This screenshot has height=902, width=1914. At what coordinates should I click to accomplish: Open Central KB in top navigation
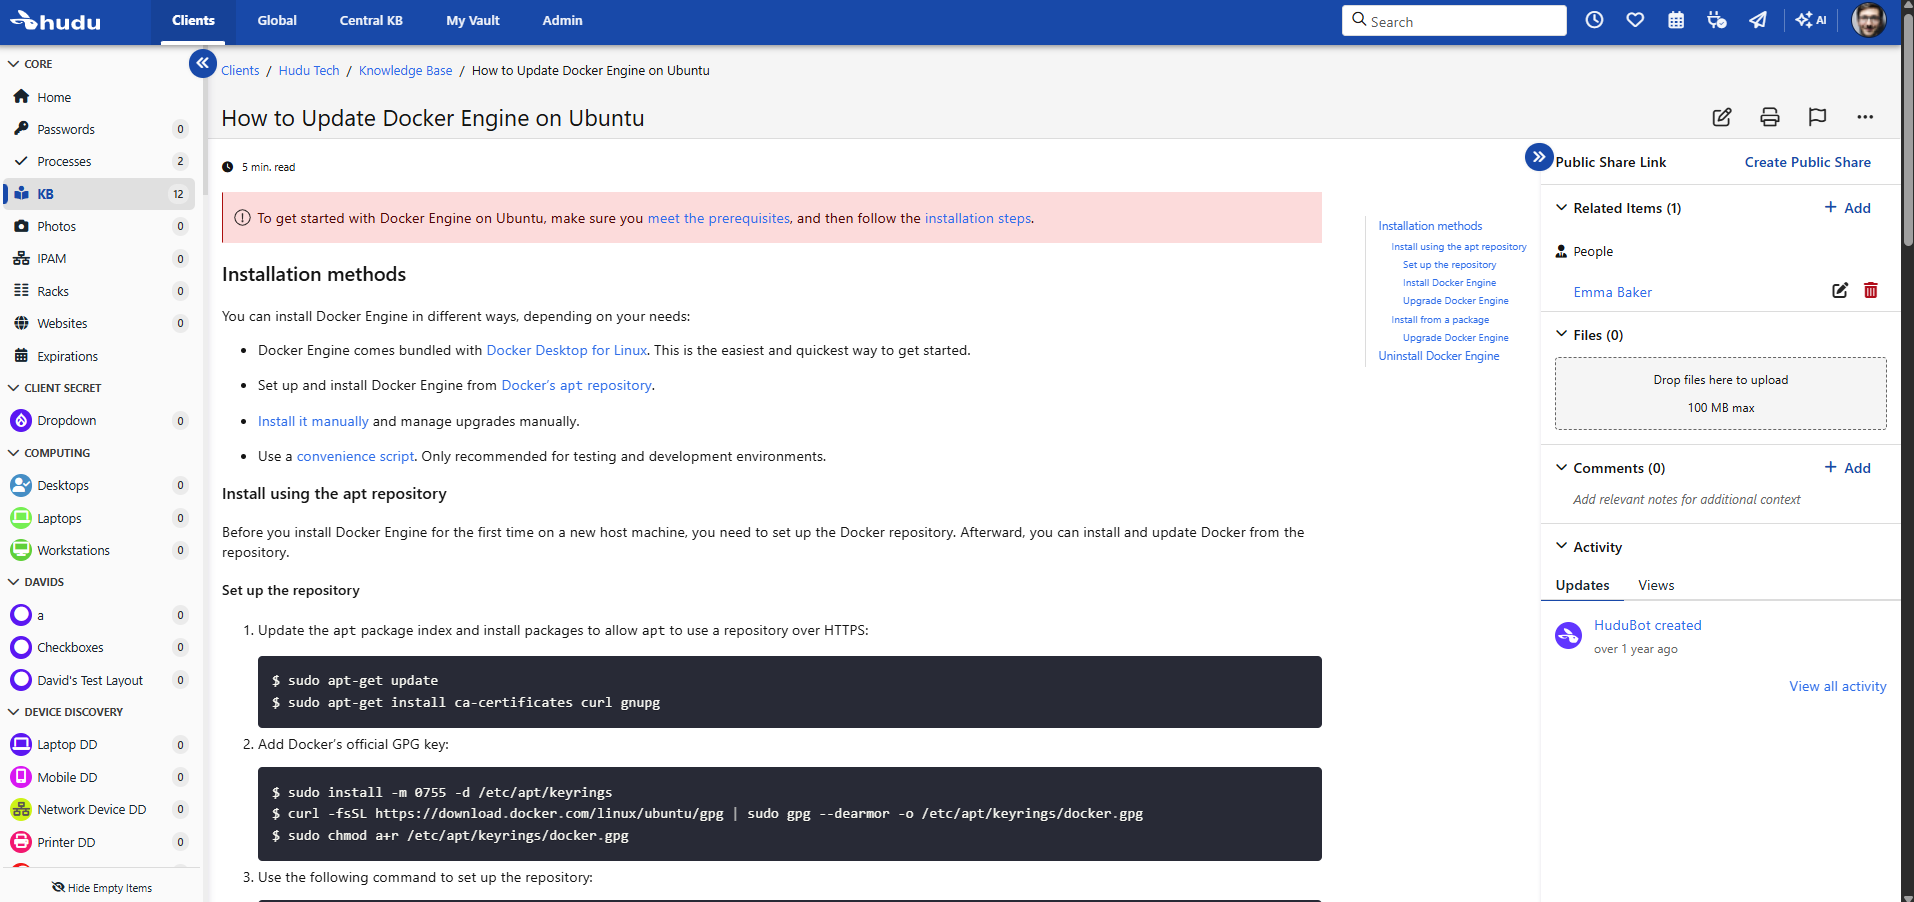371,21
